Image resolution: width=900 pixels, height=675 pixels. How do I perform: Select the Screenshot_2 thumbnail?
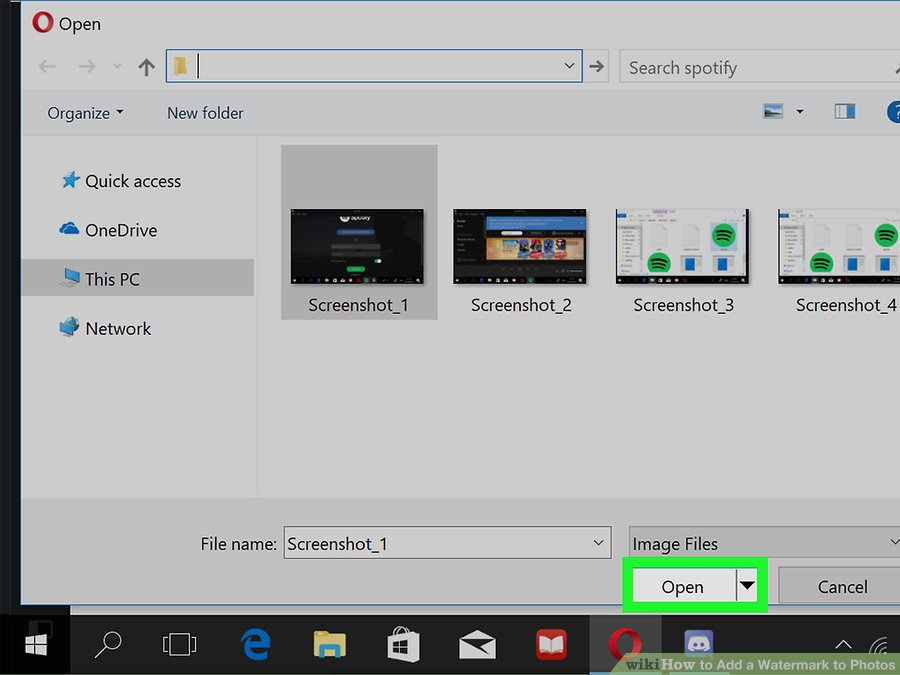coord(520,261)
